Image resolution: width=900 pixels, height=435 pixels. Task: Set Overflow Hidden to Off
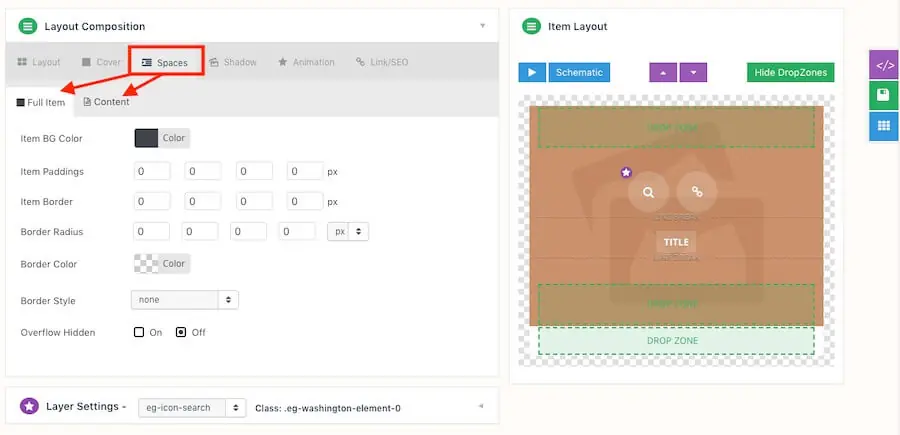(x=181, y=332)
